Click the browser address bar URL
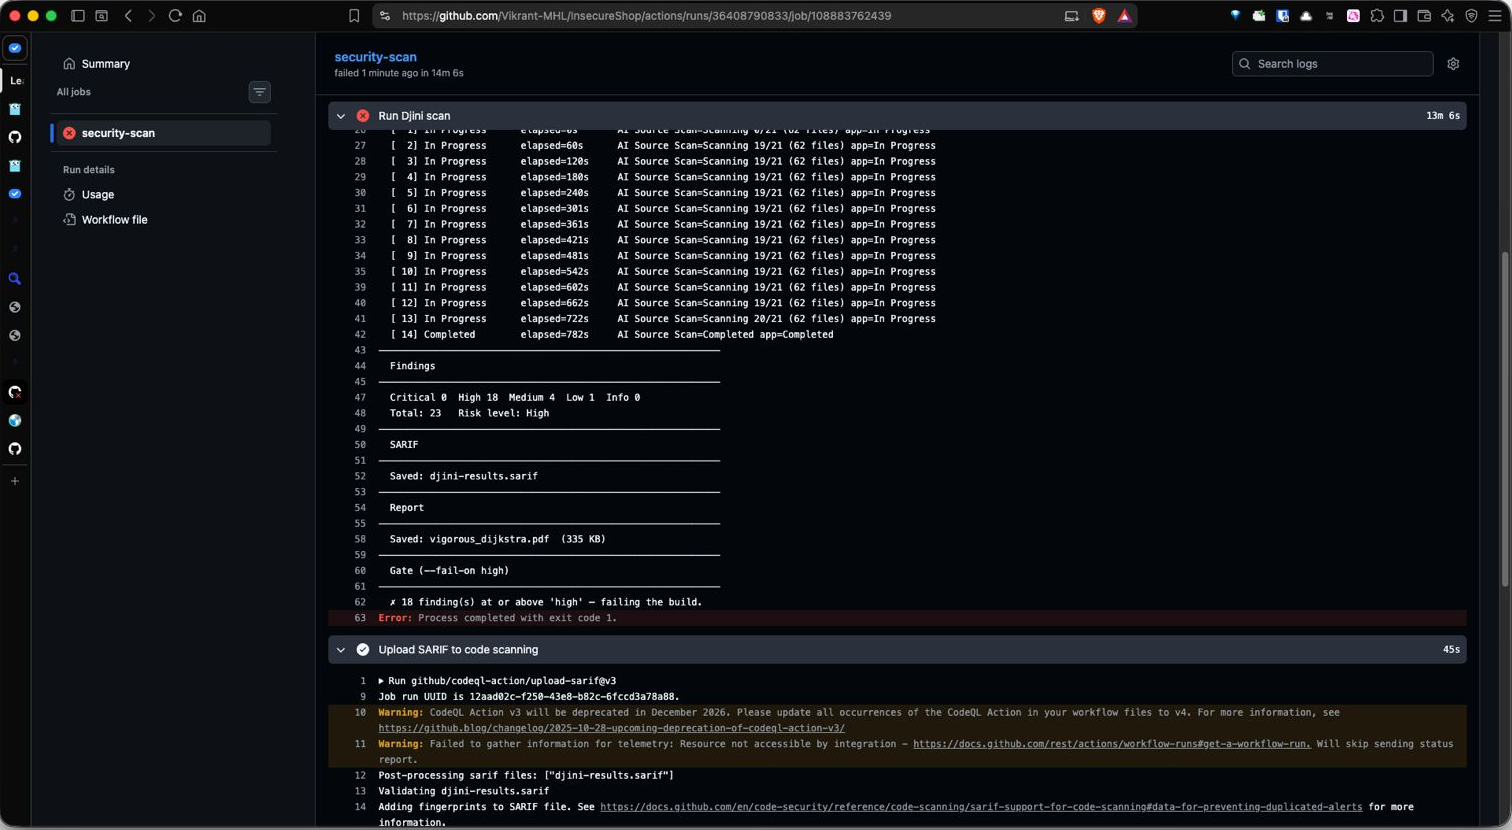The height and width of the screenshot is (830, 1512). click(646, 16)
